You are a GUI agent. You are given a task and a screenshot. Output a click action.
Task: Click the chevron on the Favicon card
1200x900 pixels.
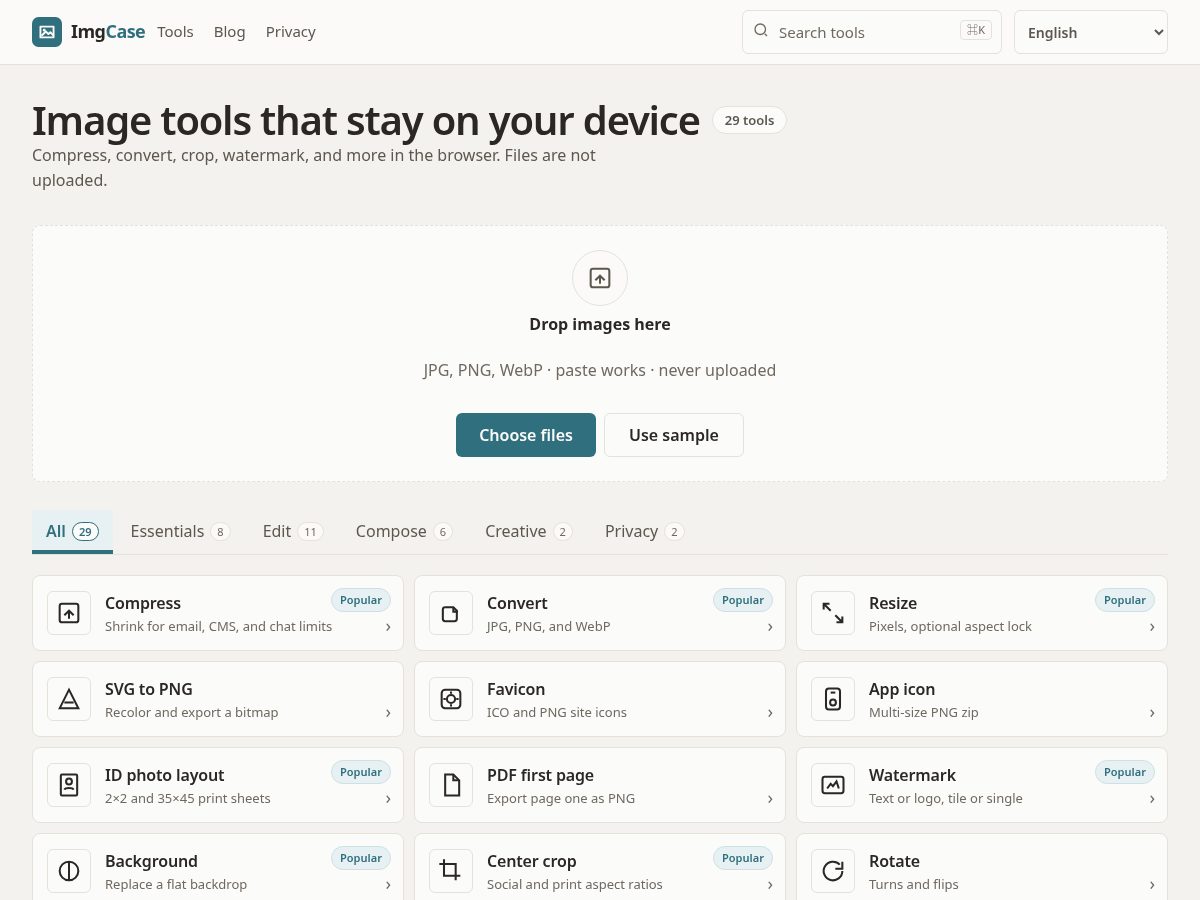point(770,713)
